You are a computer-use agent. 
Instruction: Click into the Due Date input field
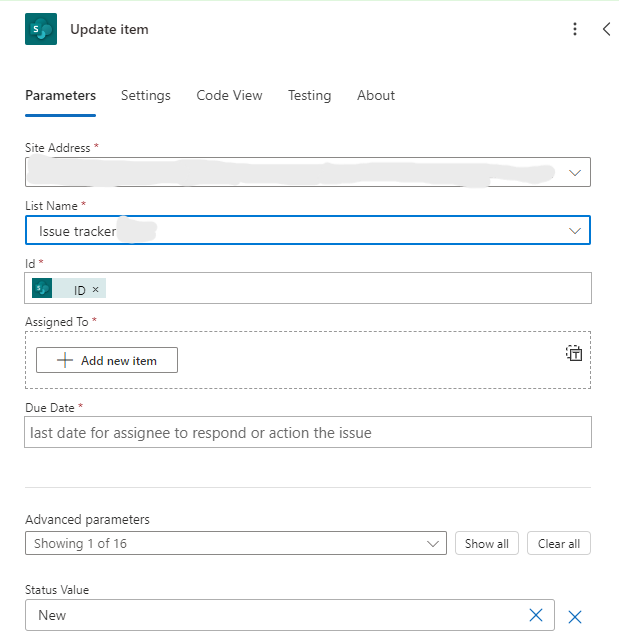pos(308,432)
